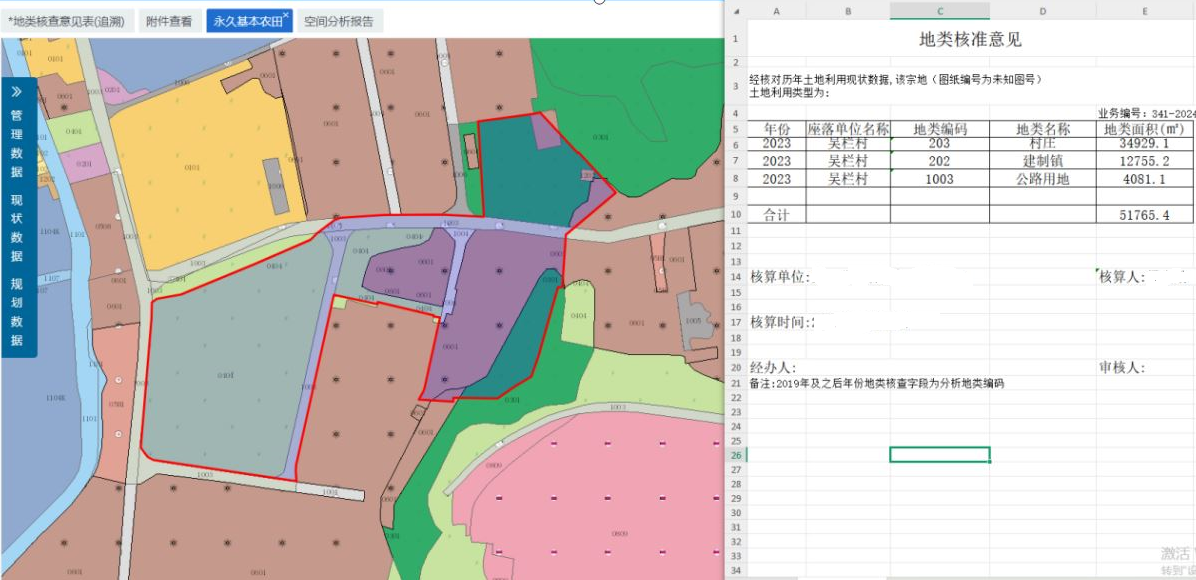The image size is (1196, 580).
Task: Select the total value 51765.4
Action: point(1146,215)
